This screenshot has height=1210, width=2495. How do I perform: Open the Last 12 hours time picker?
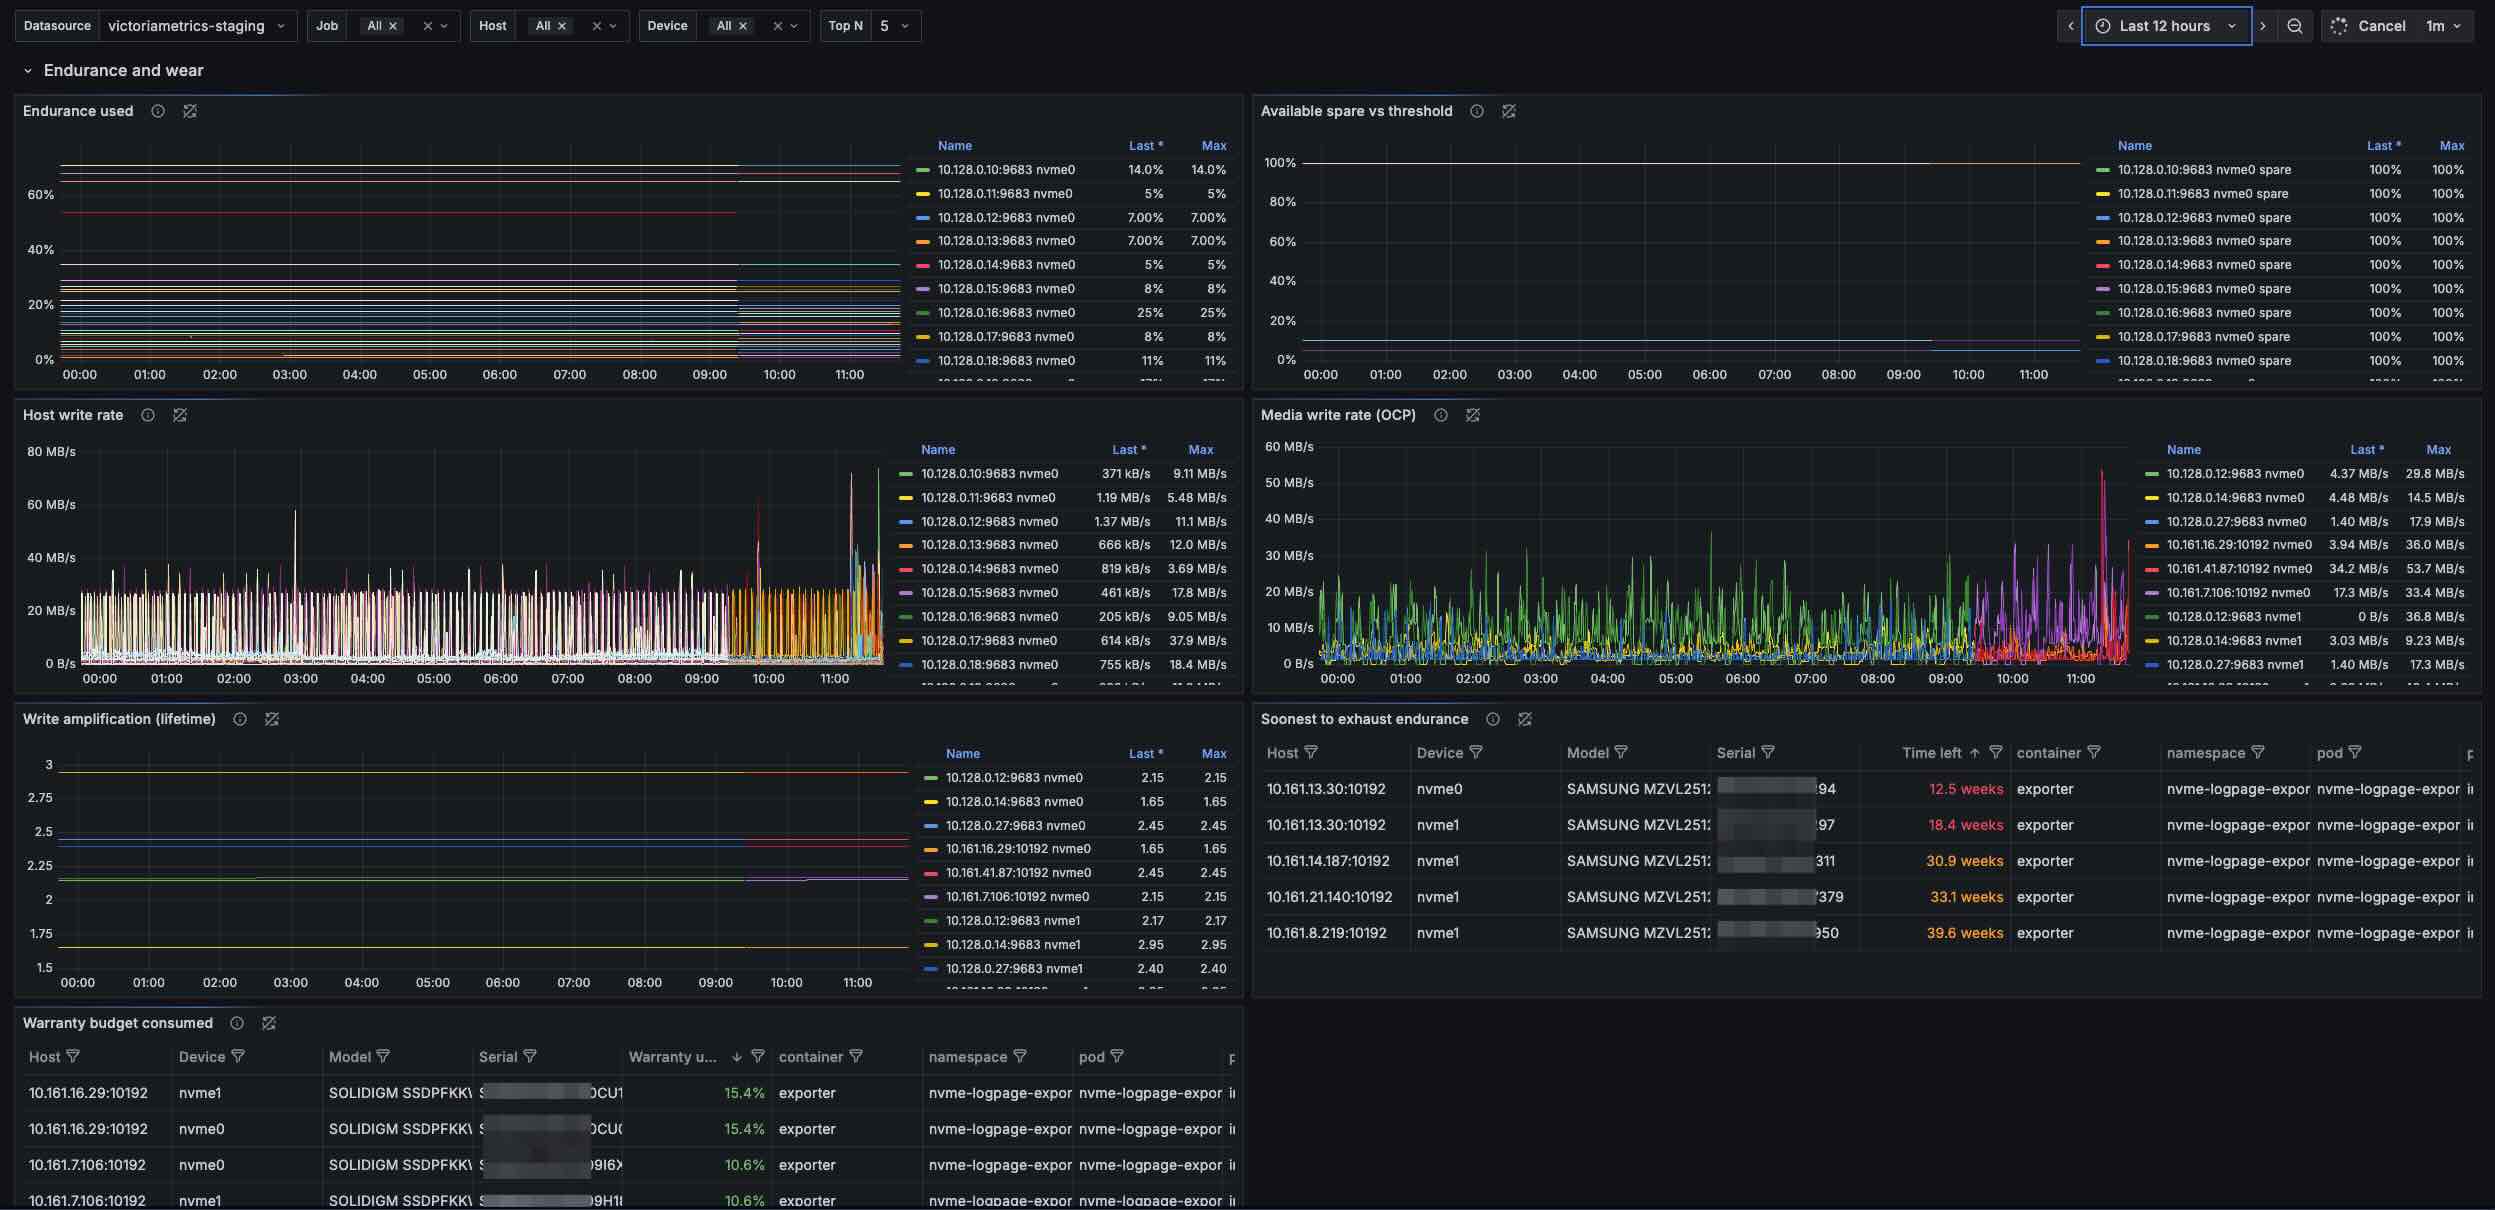click(2166, 26)
